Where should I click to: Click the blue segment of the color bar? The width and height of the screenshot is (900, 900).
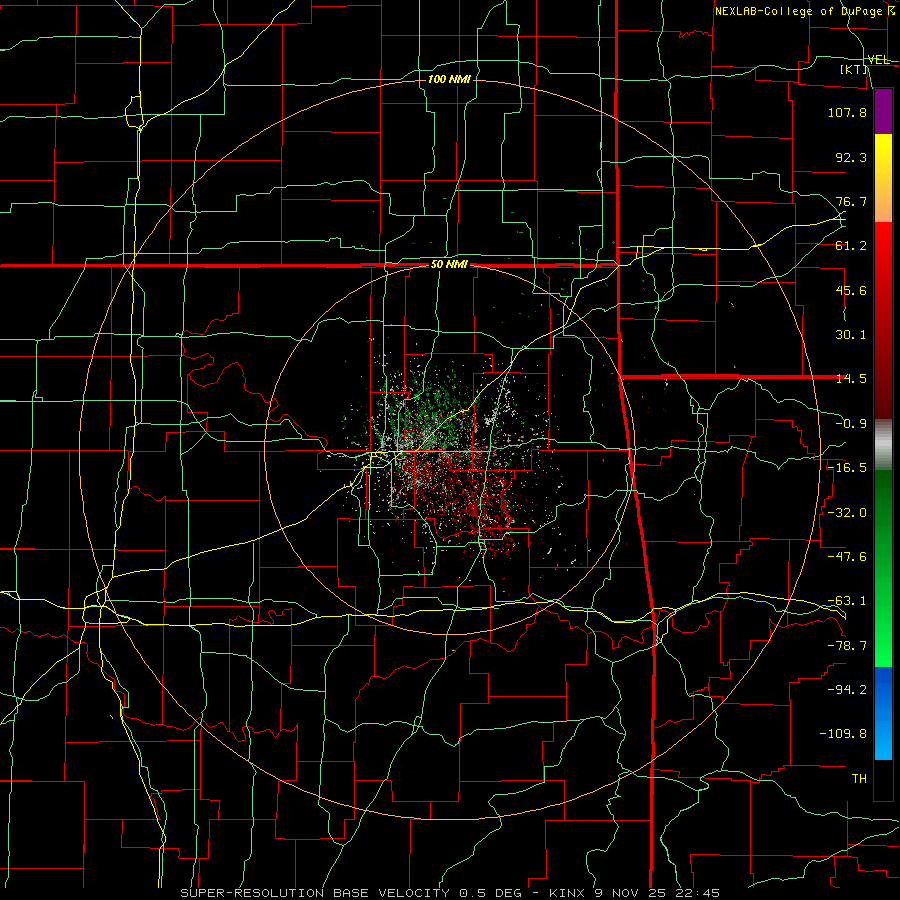tap(883, 713)
